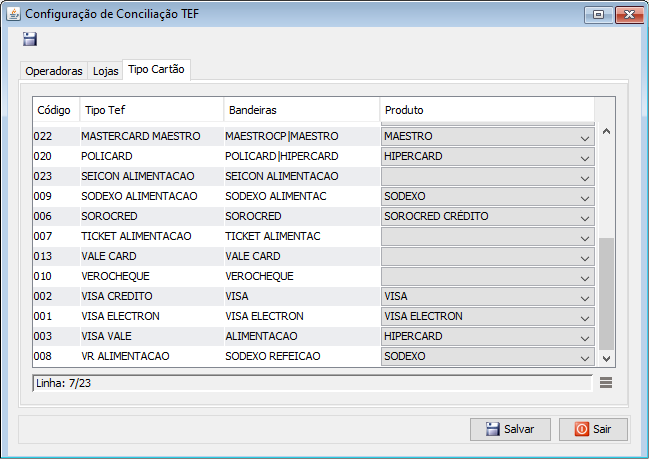Image resolution: width=649 pixels, height=459 pixels.
Task: Click the VALE CARD Tipo Tef cell
Action: pos(151,256)
